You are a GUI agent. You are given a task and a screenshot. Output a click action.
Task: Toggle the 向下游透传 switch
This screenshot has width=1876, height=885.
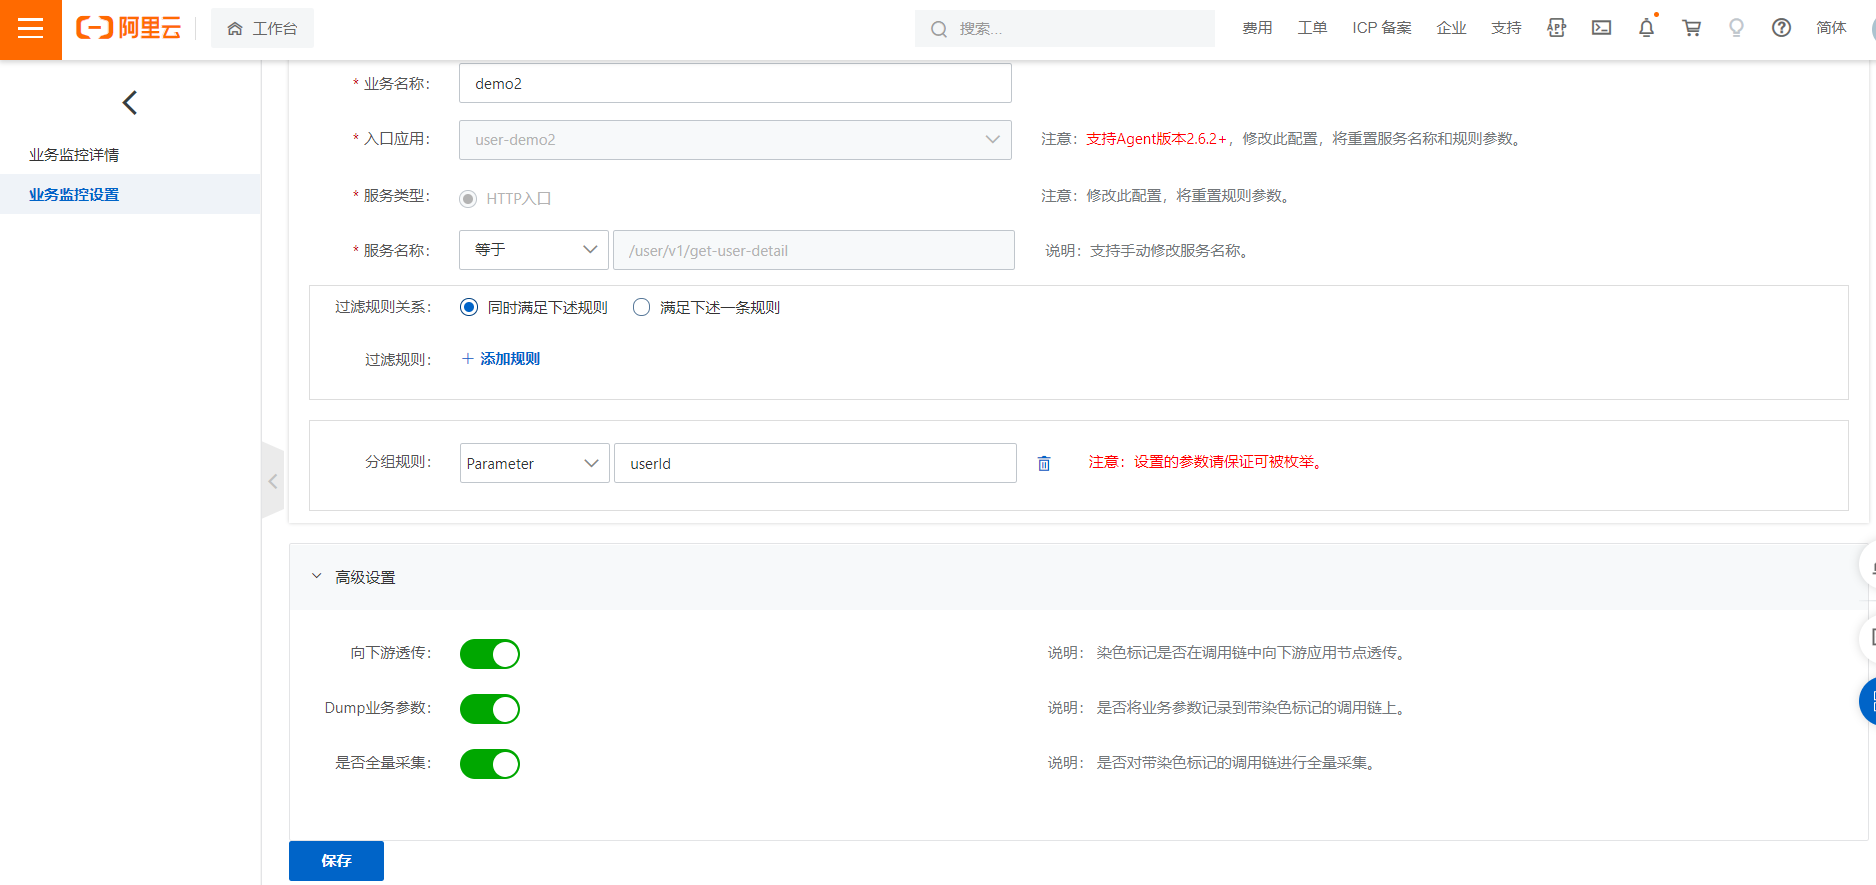(x=490, y=654)
